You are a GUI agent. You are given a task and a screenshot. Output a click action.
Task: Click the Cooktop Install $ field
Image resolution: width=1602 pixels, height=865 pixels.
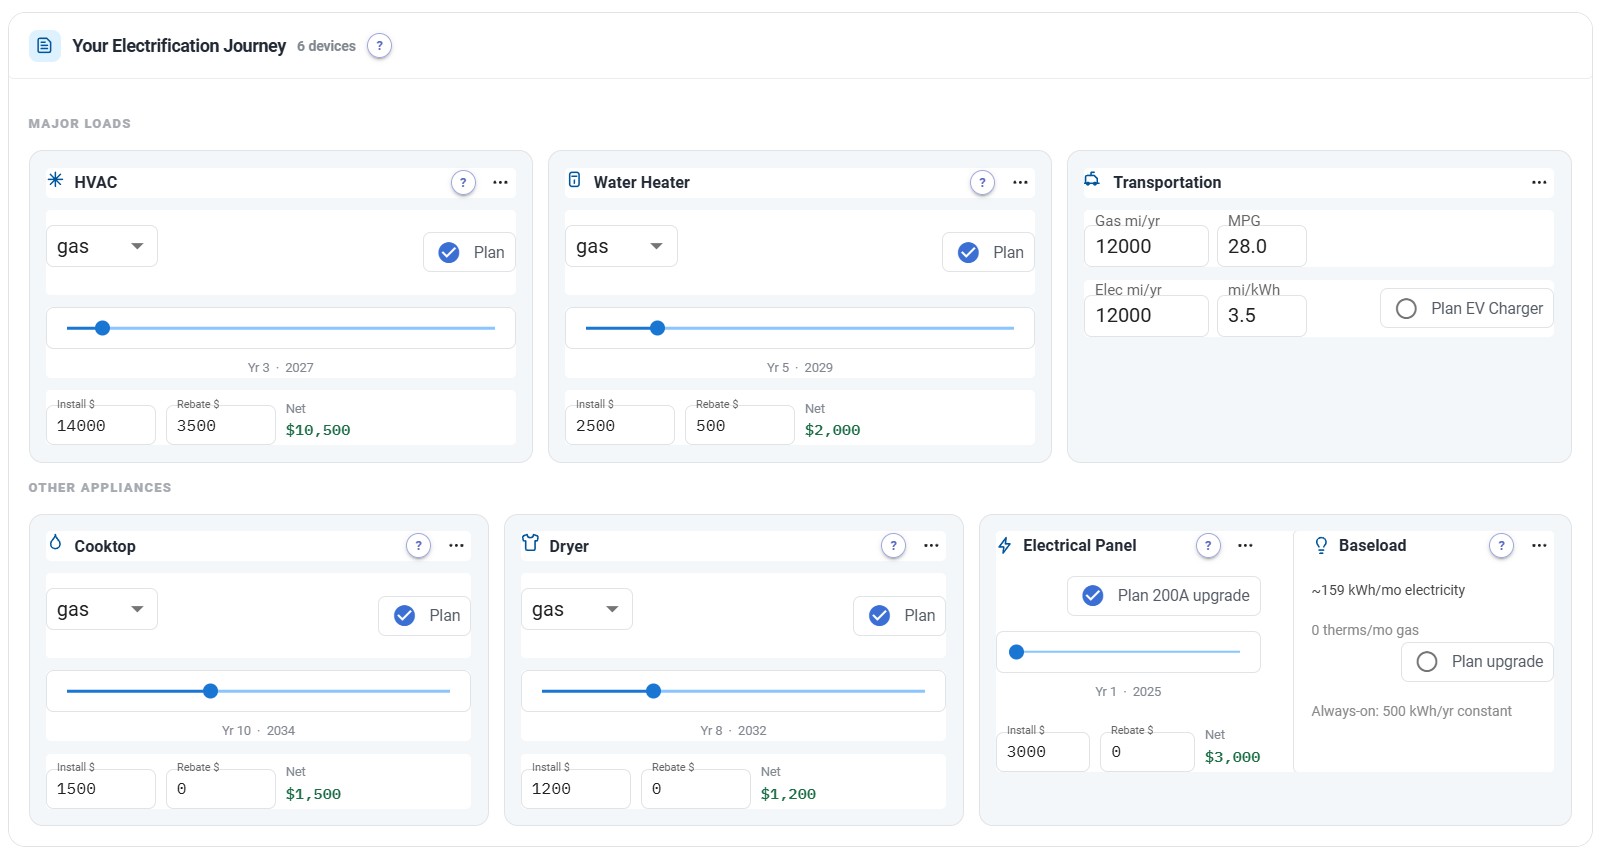(x=101, y=789)
